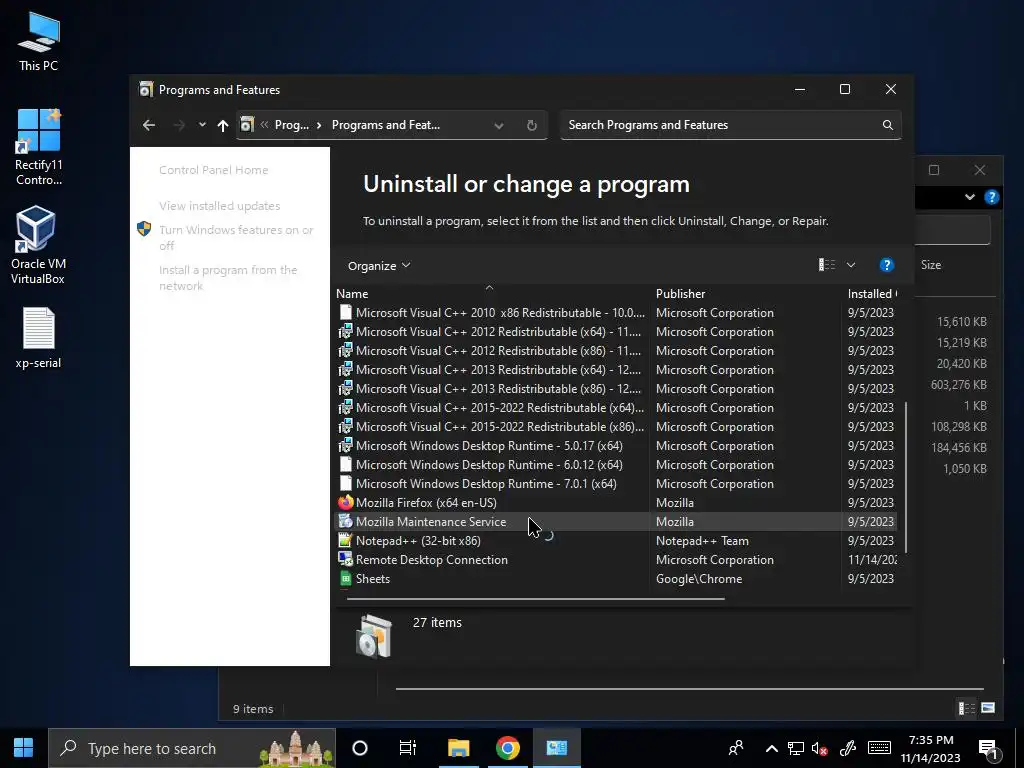This screenshot has width=1024, height=768.
Task: Show hidden system tray icons
Action: click(x=771, y=748)
